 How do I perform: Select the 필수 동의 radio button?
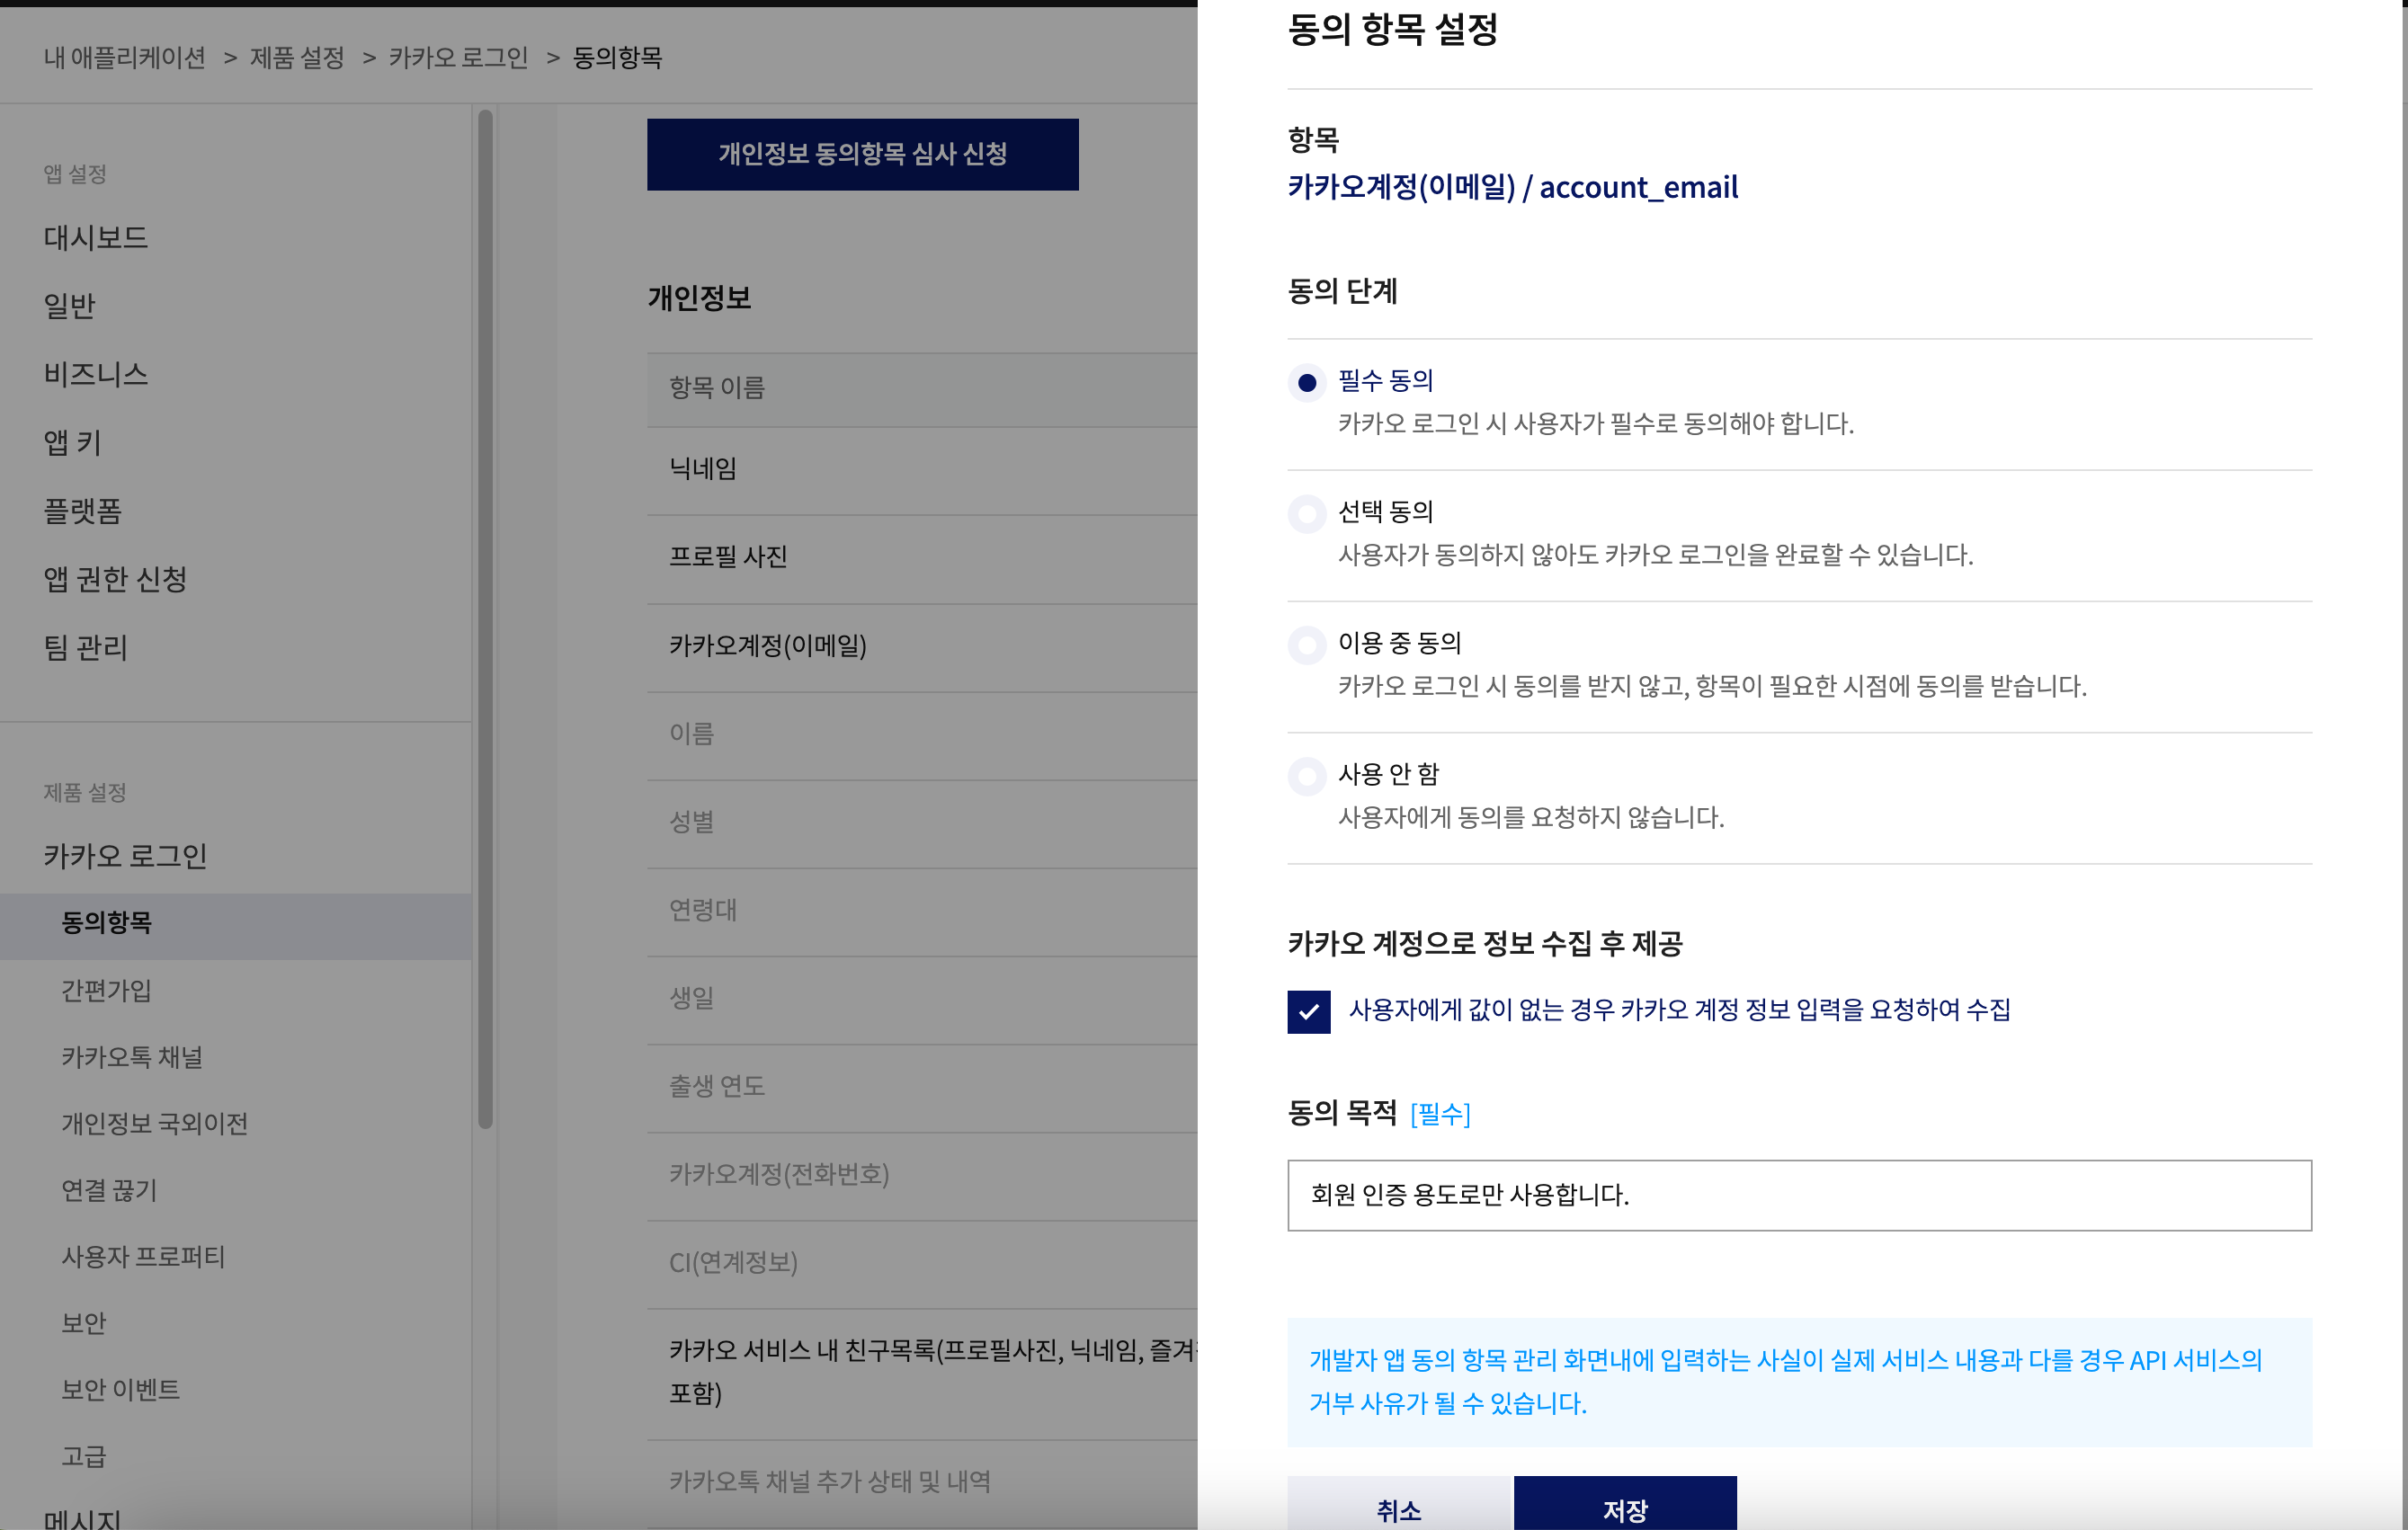(1306, 383)
